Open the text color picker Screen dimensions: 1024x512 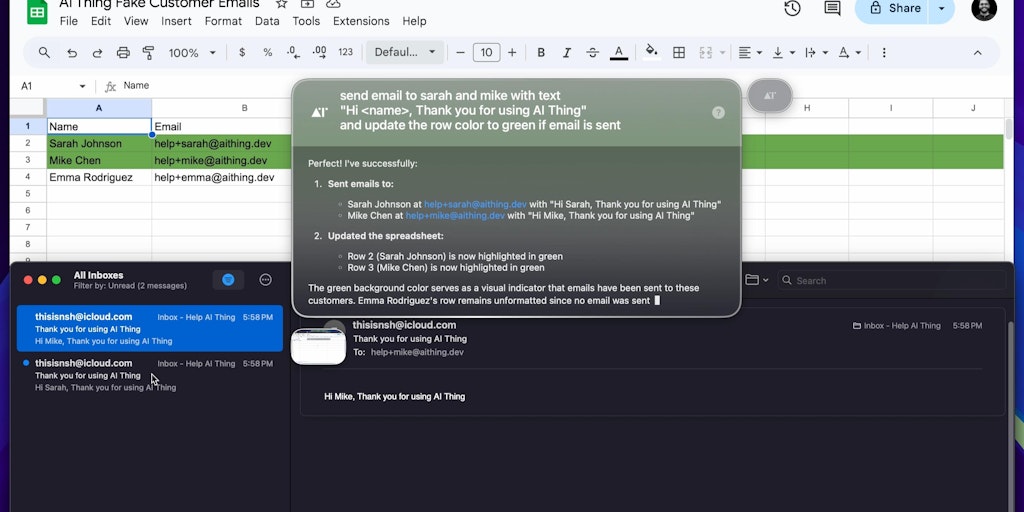click(618, 53)
